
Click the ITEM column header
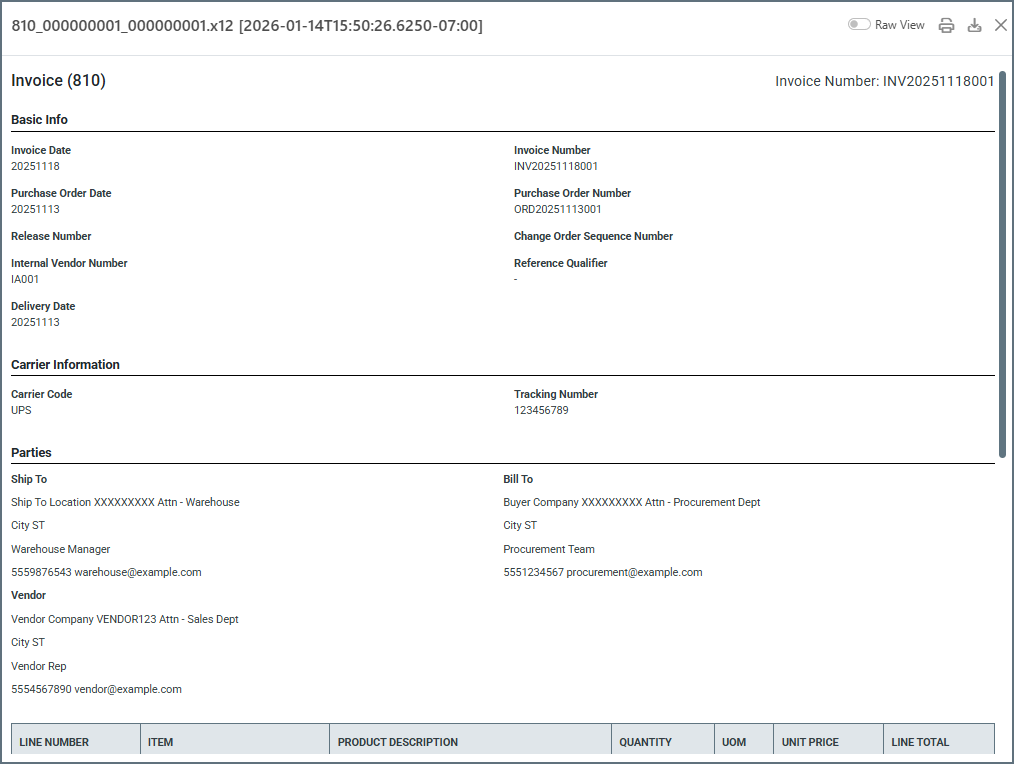(160, 742)
